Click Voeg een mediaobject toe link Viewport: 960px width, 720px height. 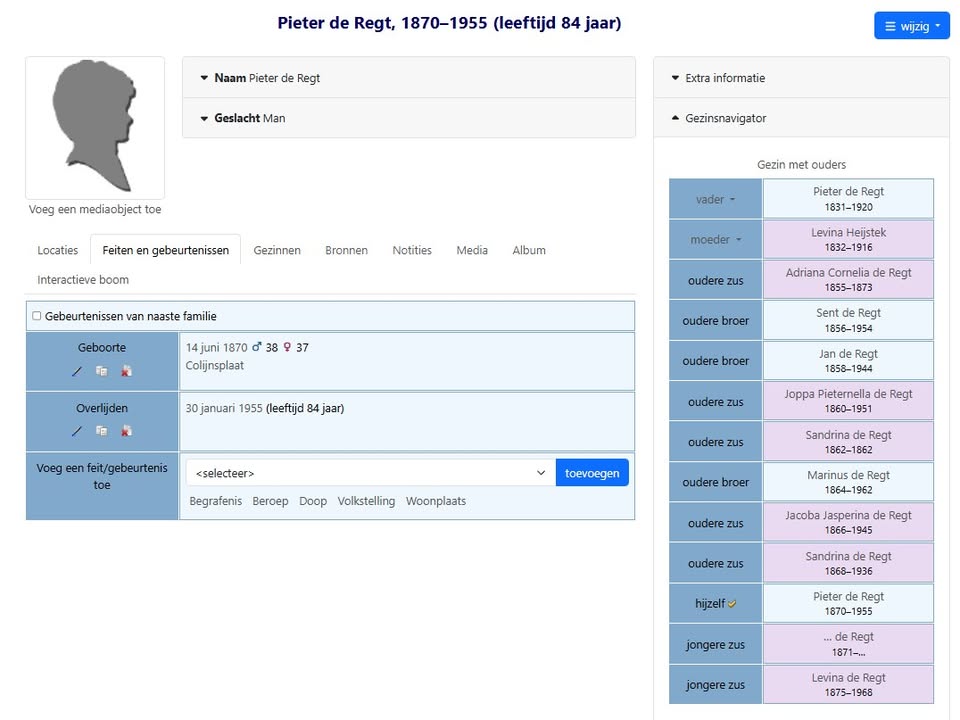(95, 209)
